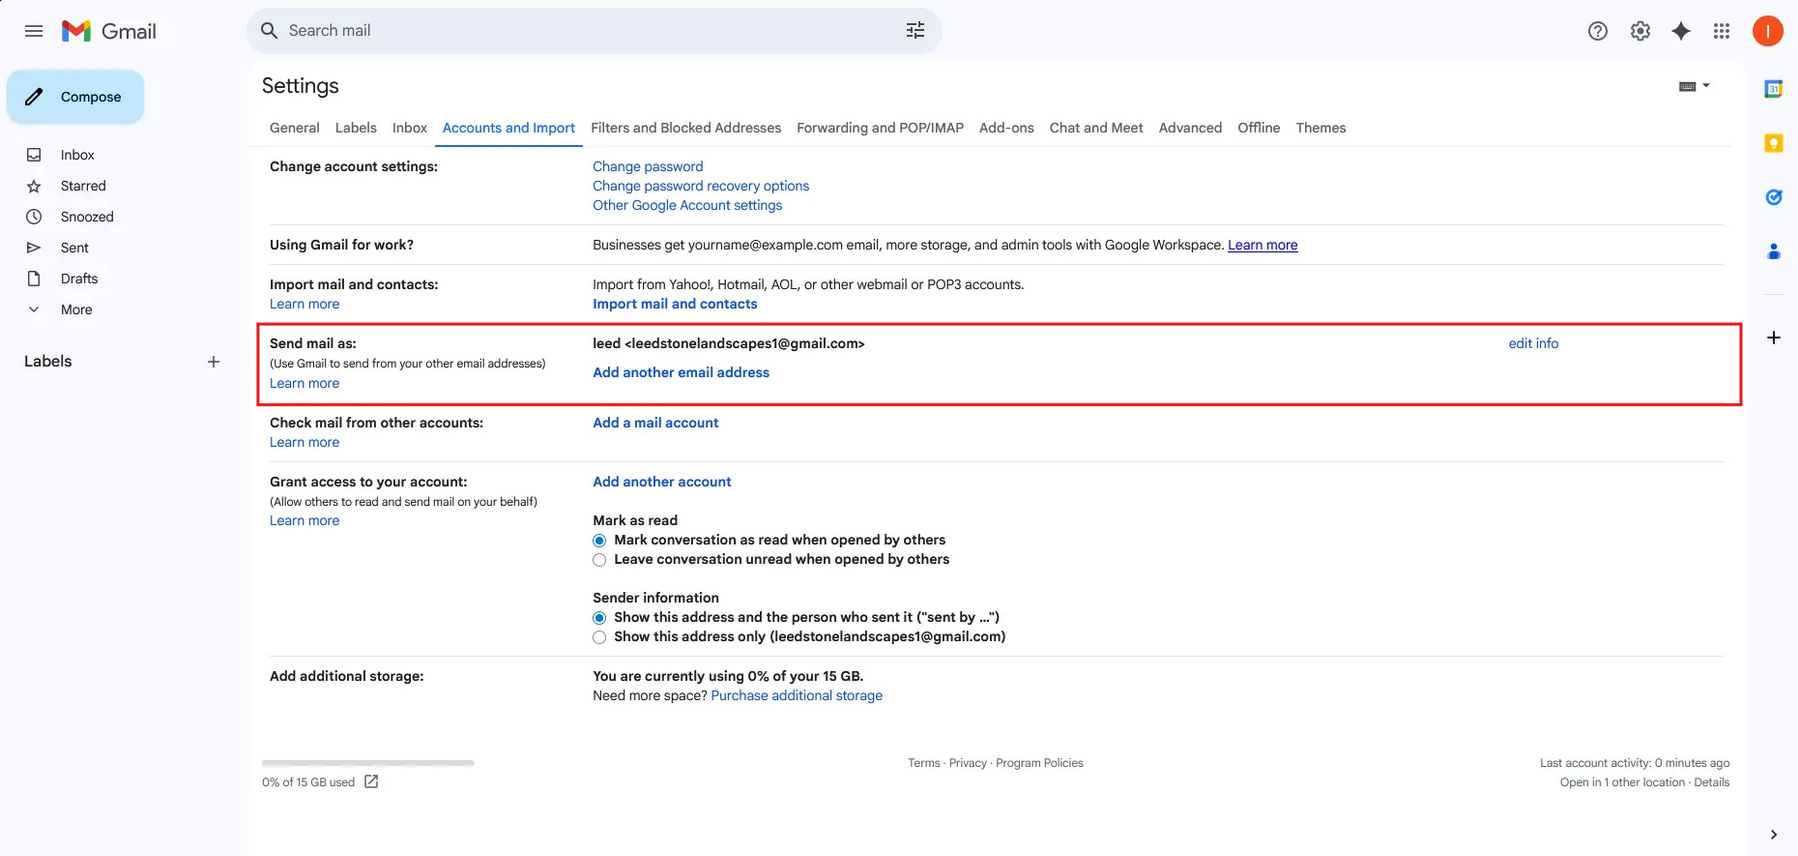Create a new label plus icon

click(x=213, y=362)
